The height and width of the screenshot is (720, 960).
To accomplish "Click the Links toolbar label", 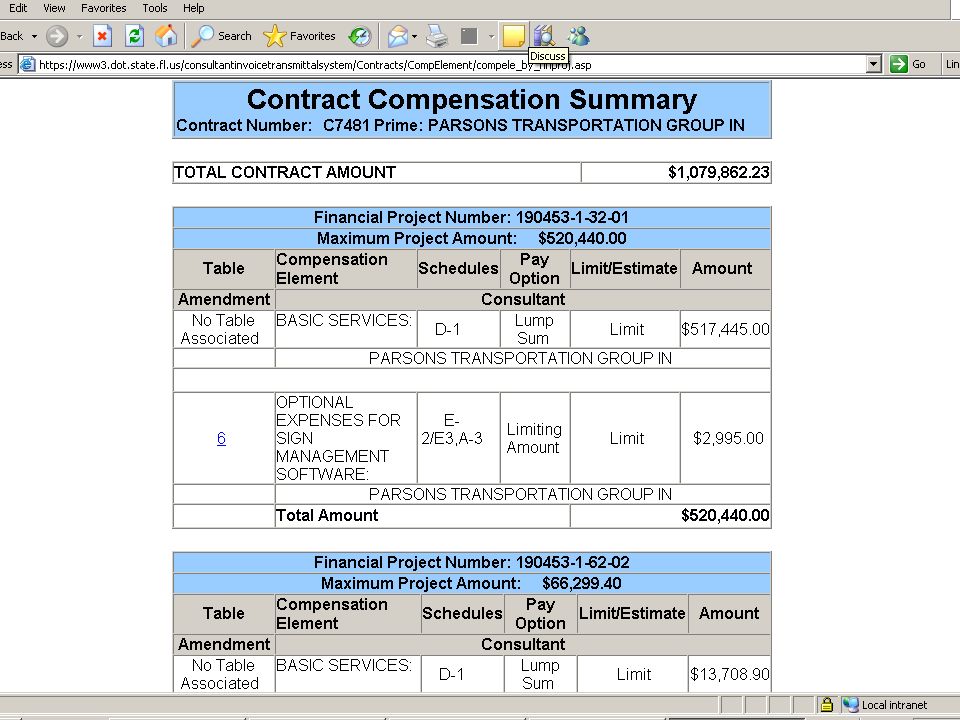I will point(953,64).
